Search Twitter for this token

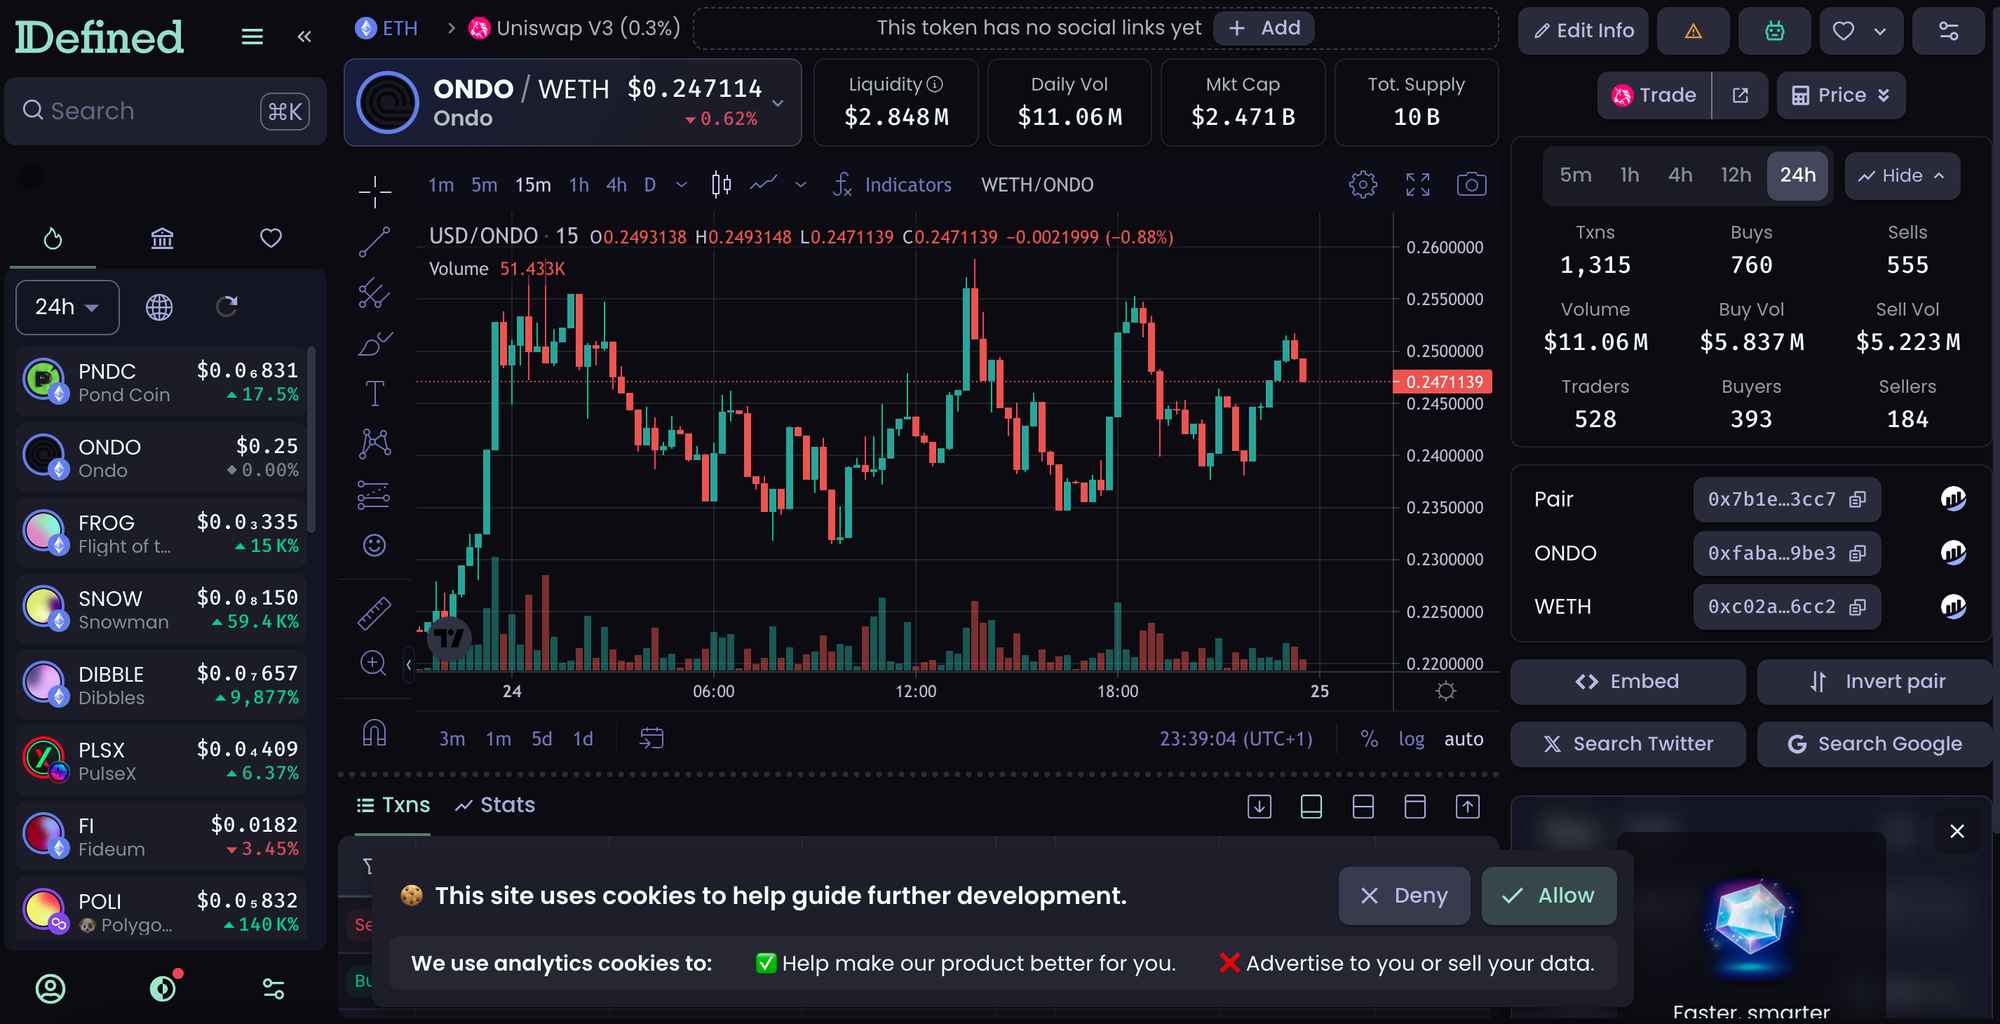1628,744
